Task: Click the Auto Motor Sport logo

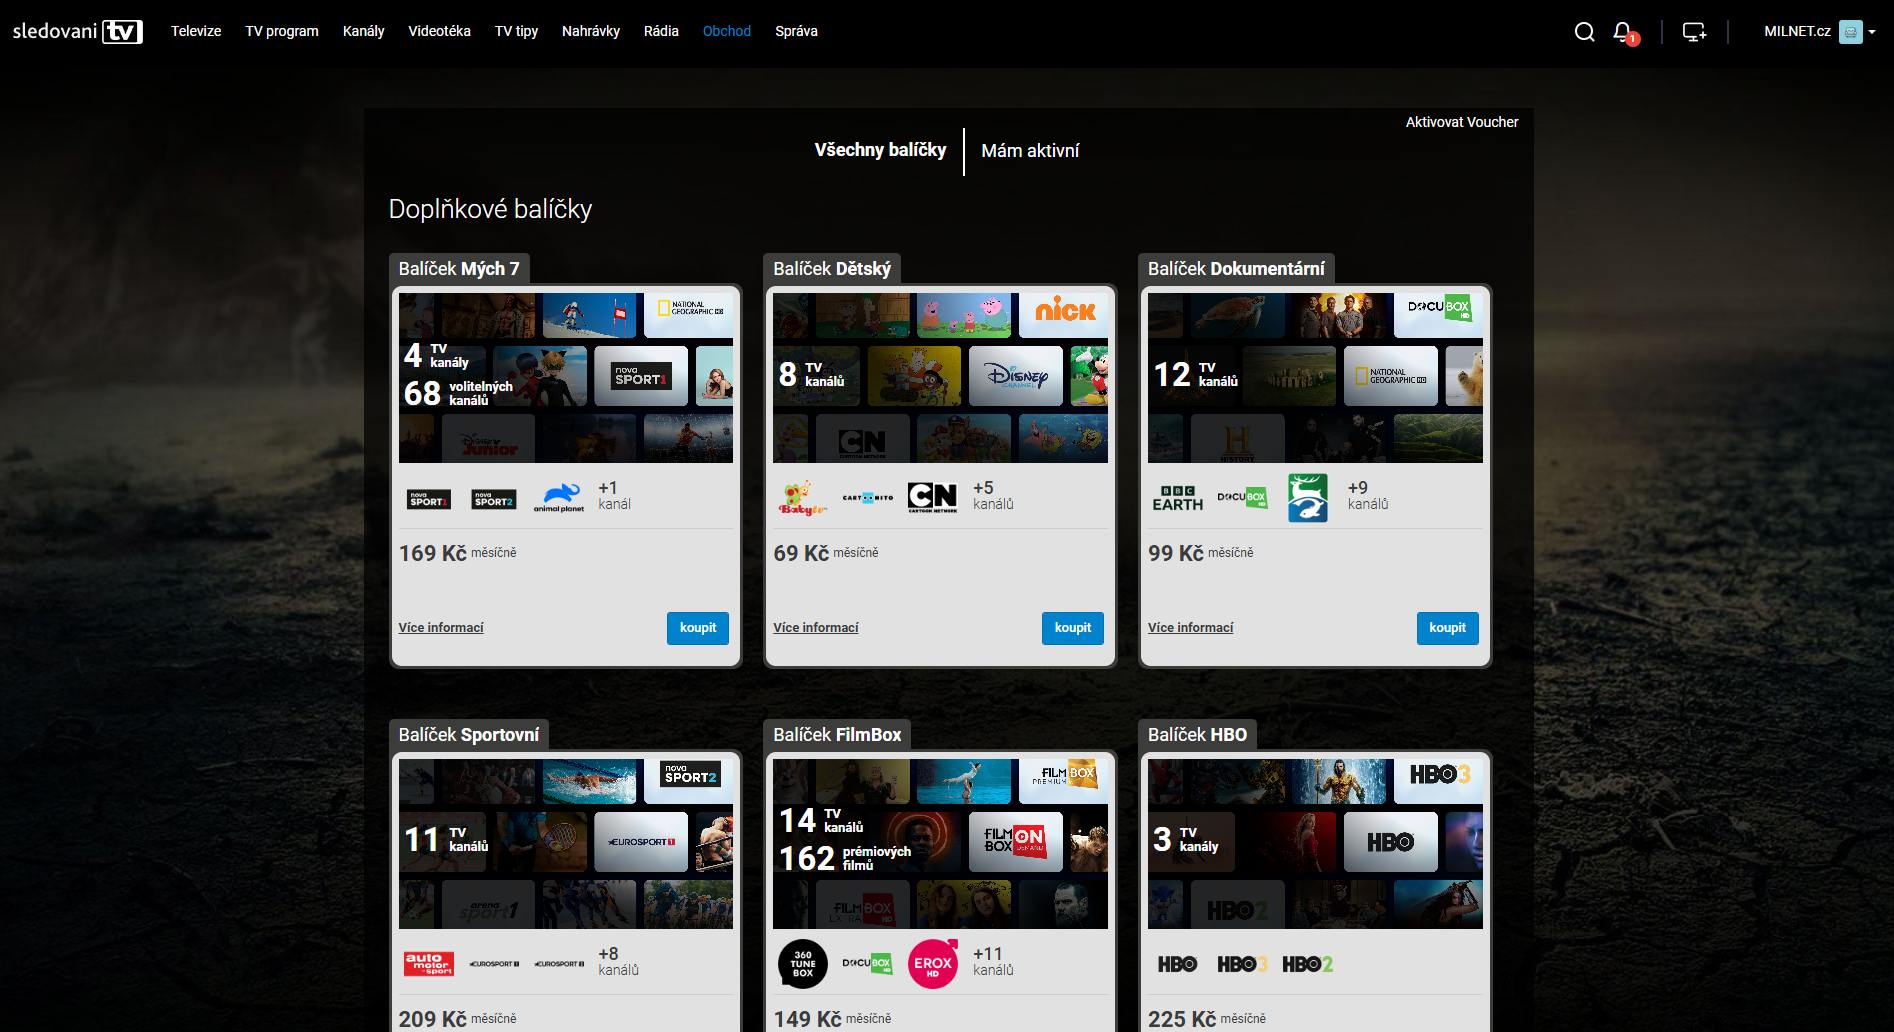Action: [x=429, y=964]
